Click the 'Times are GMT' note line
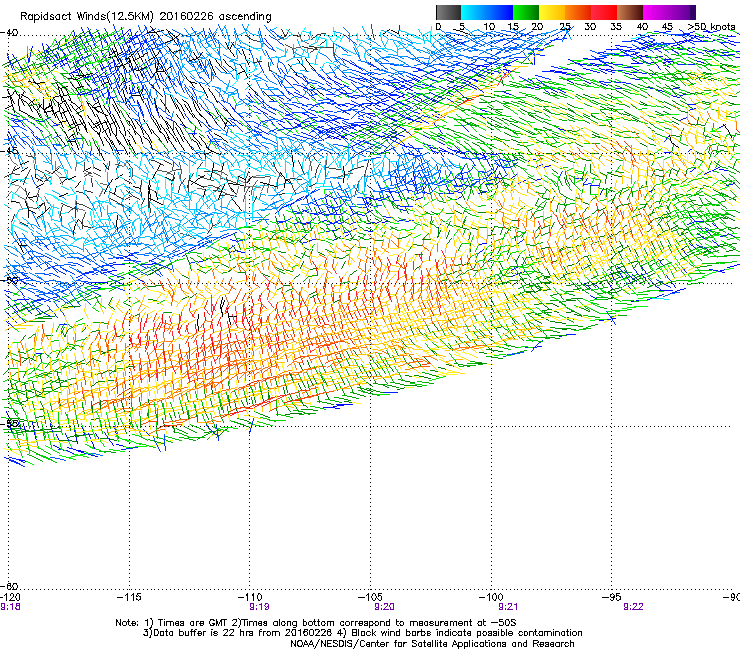The width and height of the screenshot is (740, 650). tap(316, 623)
